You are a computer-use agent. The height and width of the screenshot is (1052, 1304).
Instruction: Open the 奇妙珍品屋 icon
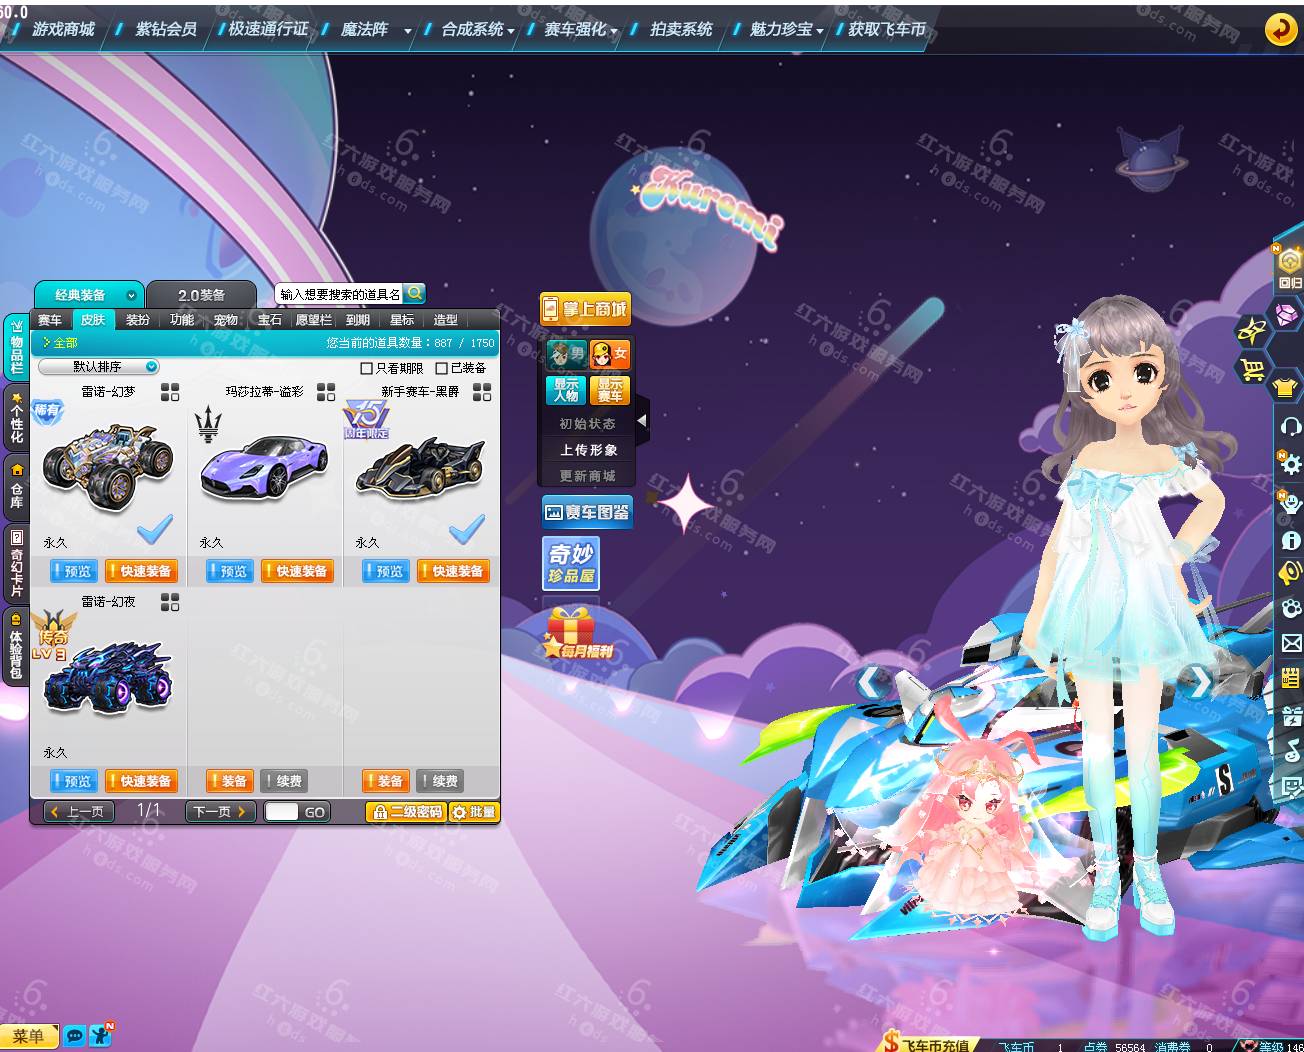click(571, 563)
